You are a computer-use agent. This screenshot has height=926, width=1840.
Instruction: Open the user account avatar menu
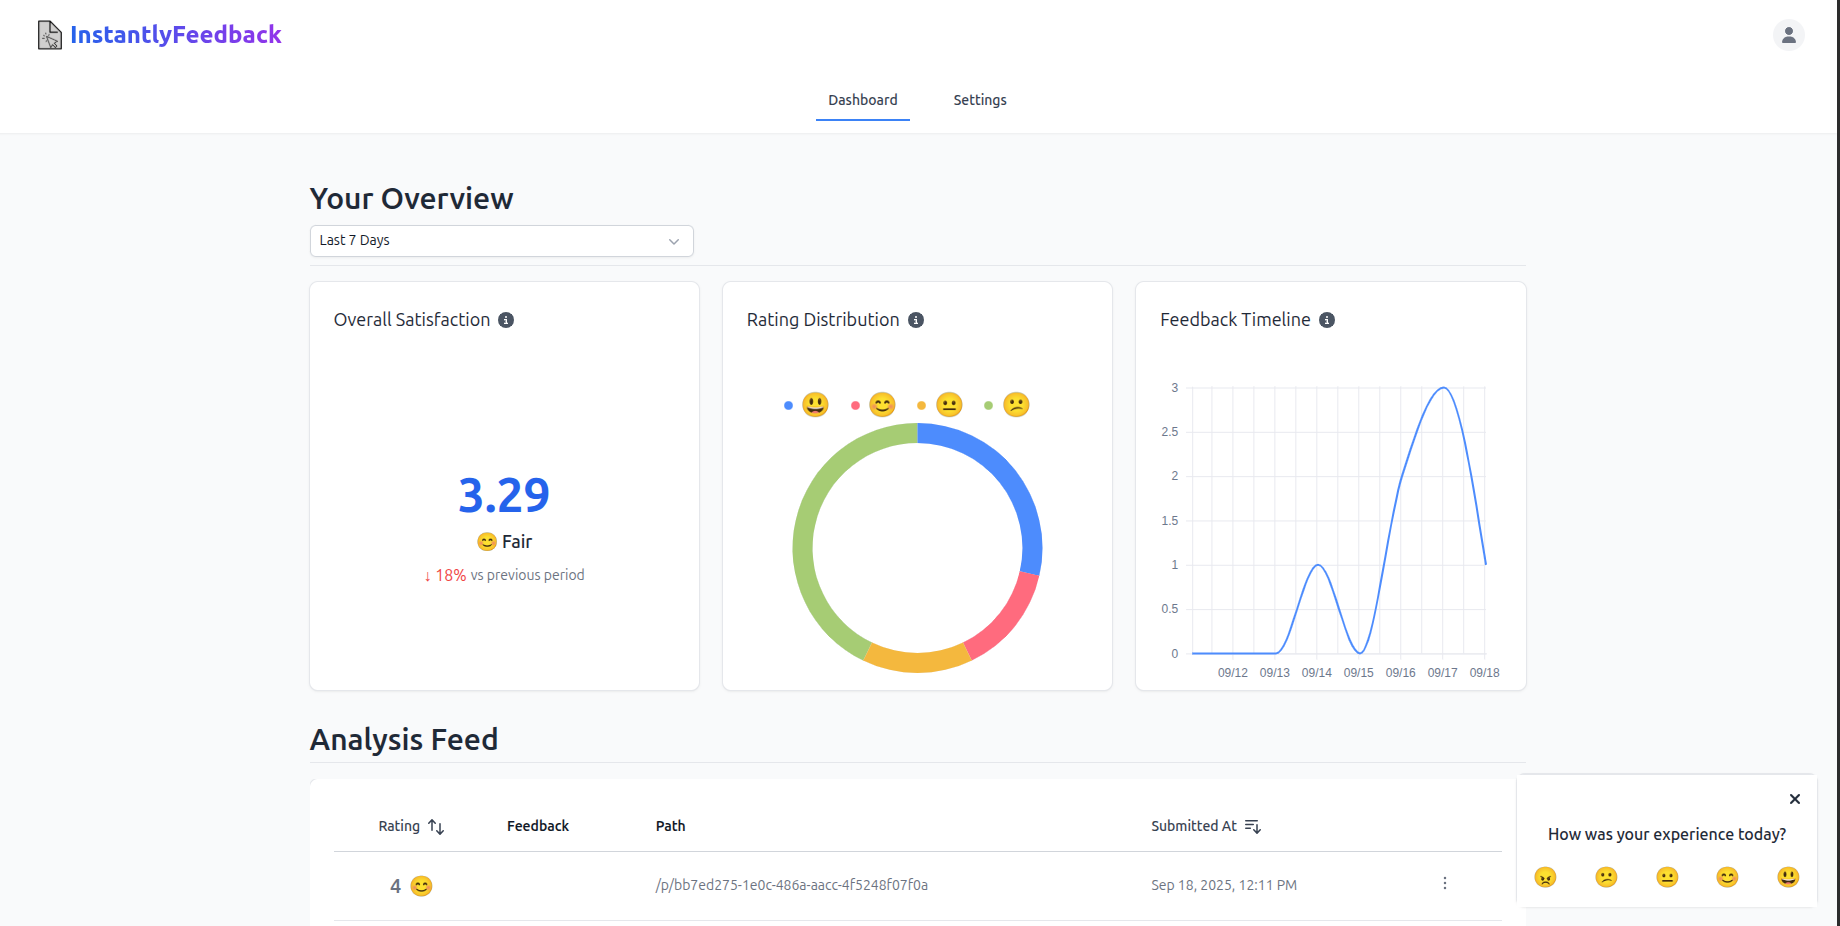tap(1789, 34)
